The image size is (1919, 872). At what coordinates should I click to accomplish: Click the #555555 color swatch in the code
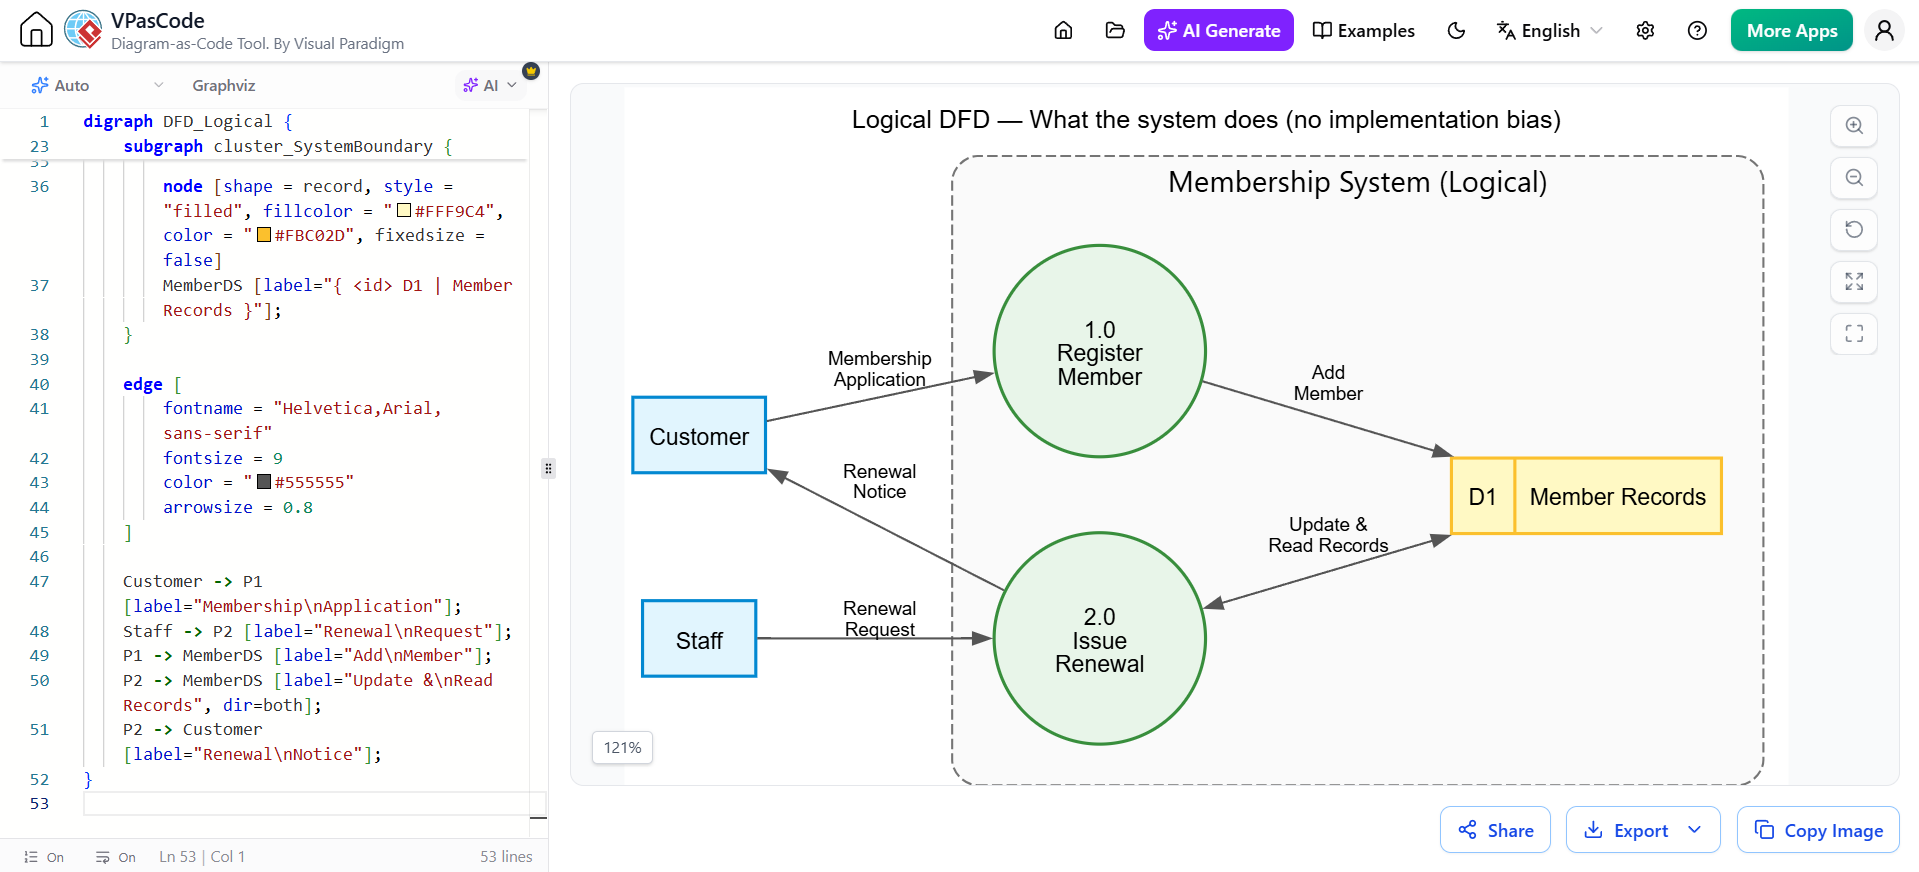pos(264,482)
